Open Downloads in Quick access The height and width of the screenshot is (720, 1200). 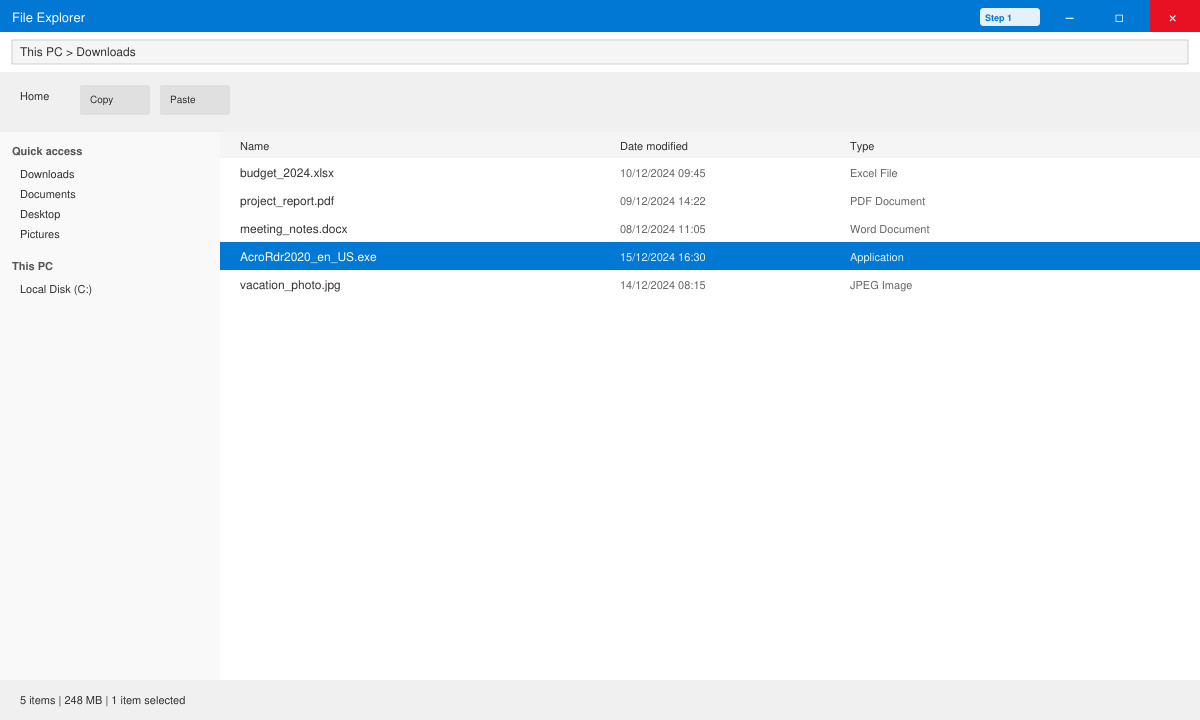pos(47,174)
